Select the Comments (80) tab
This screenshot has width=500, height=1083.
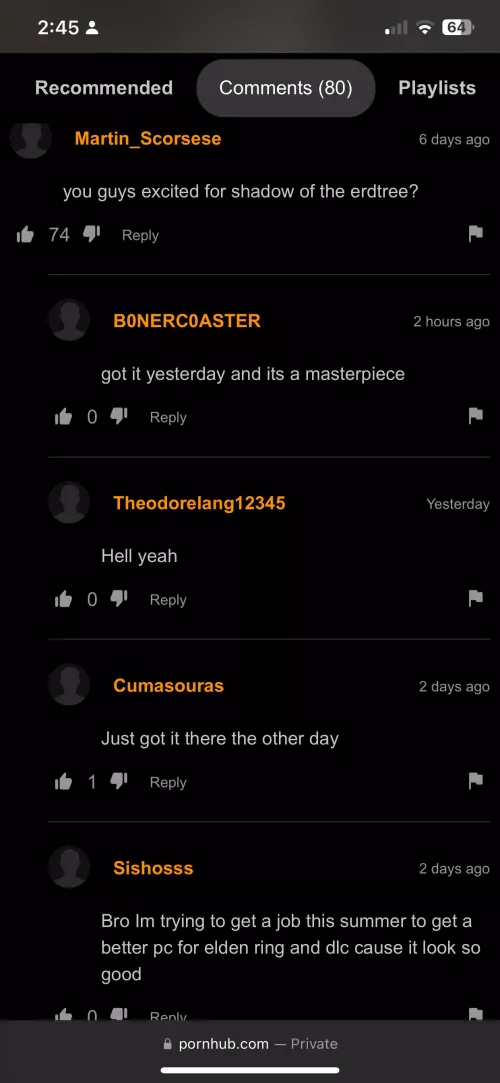point(286,88)
